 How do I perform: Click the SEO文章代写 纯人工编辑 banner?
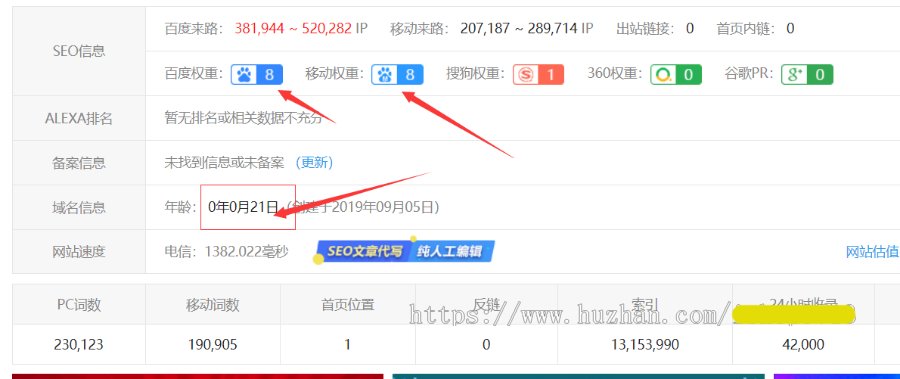(x=405, y=252)
